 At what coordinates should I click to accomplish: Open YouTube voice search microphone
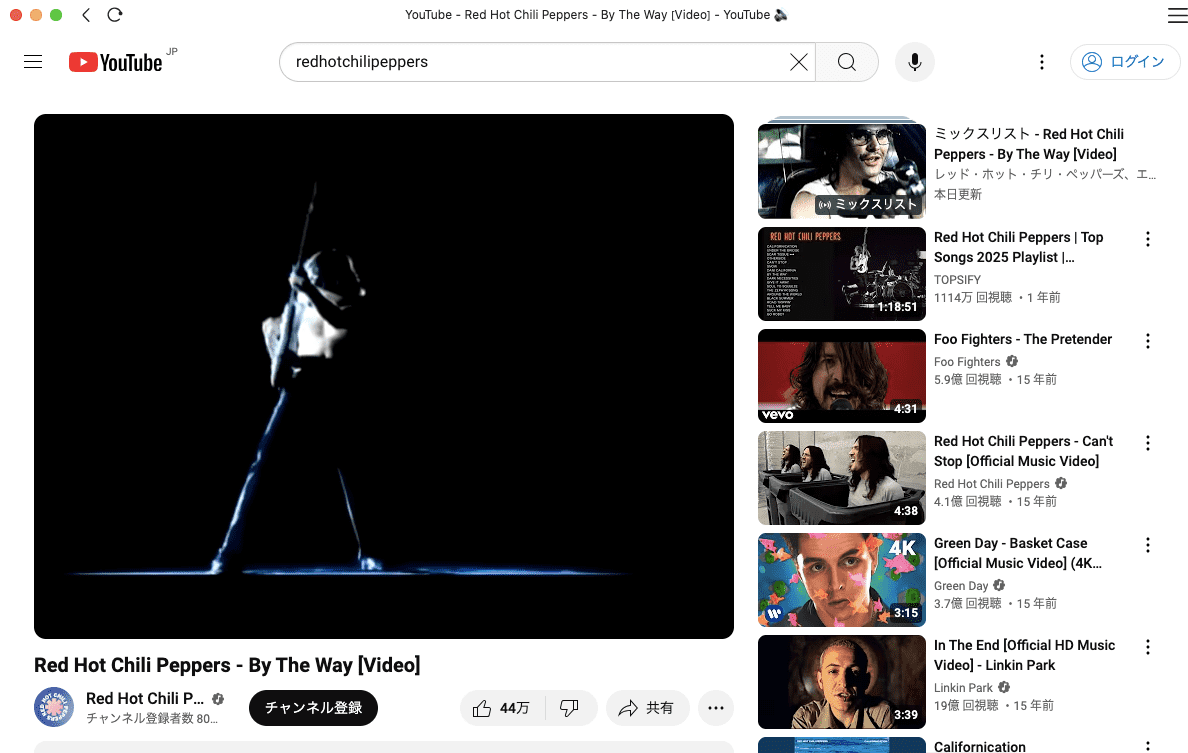pos(914,62)
